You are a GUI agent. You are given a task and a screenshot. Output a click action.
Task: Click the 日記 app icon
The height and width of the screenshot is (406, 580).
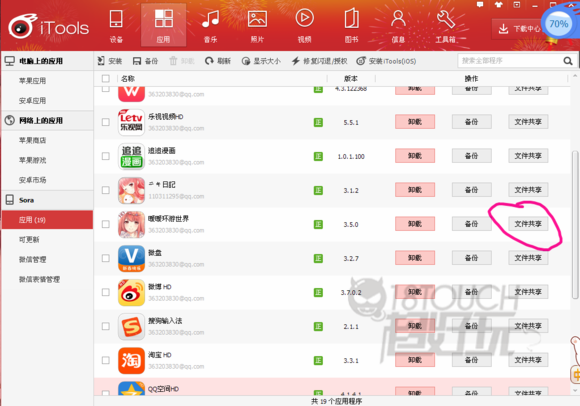tap(131, 190)
